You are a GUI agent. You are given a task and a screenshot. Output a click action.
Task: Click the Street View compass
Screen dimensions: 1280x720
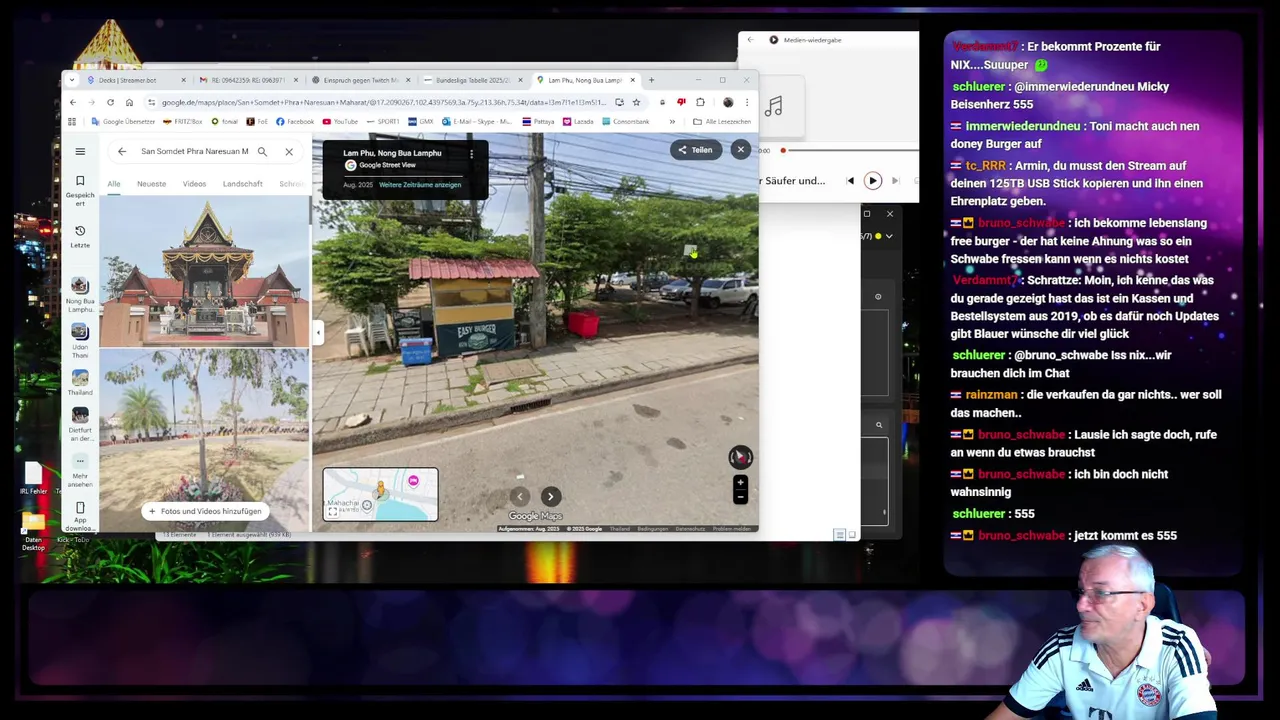coord(740,457)
